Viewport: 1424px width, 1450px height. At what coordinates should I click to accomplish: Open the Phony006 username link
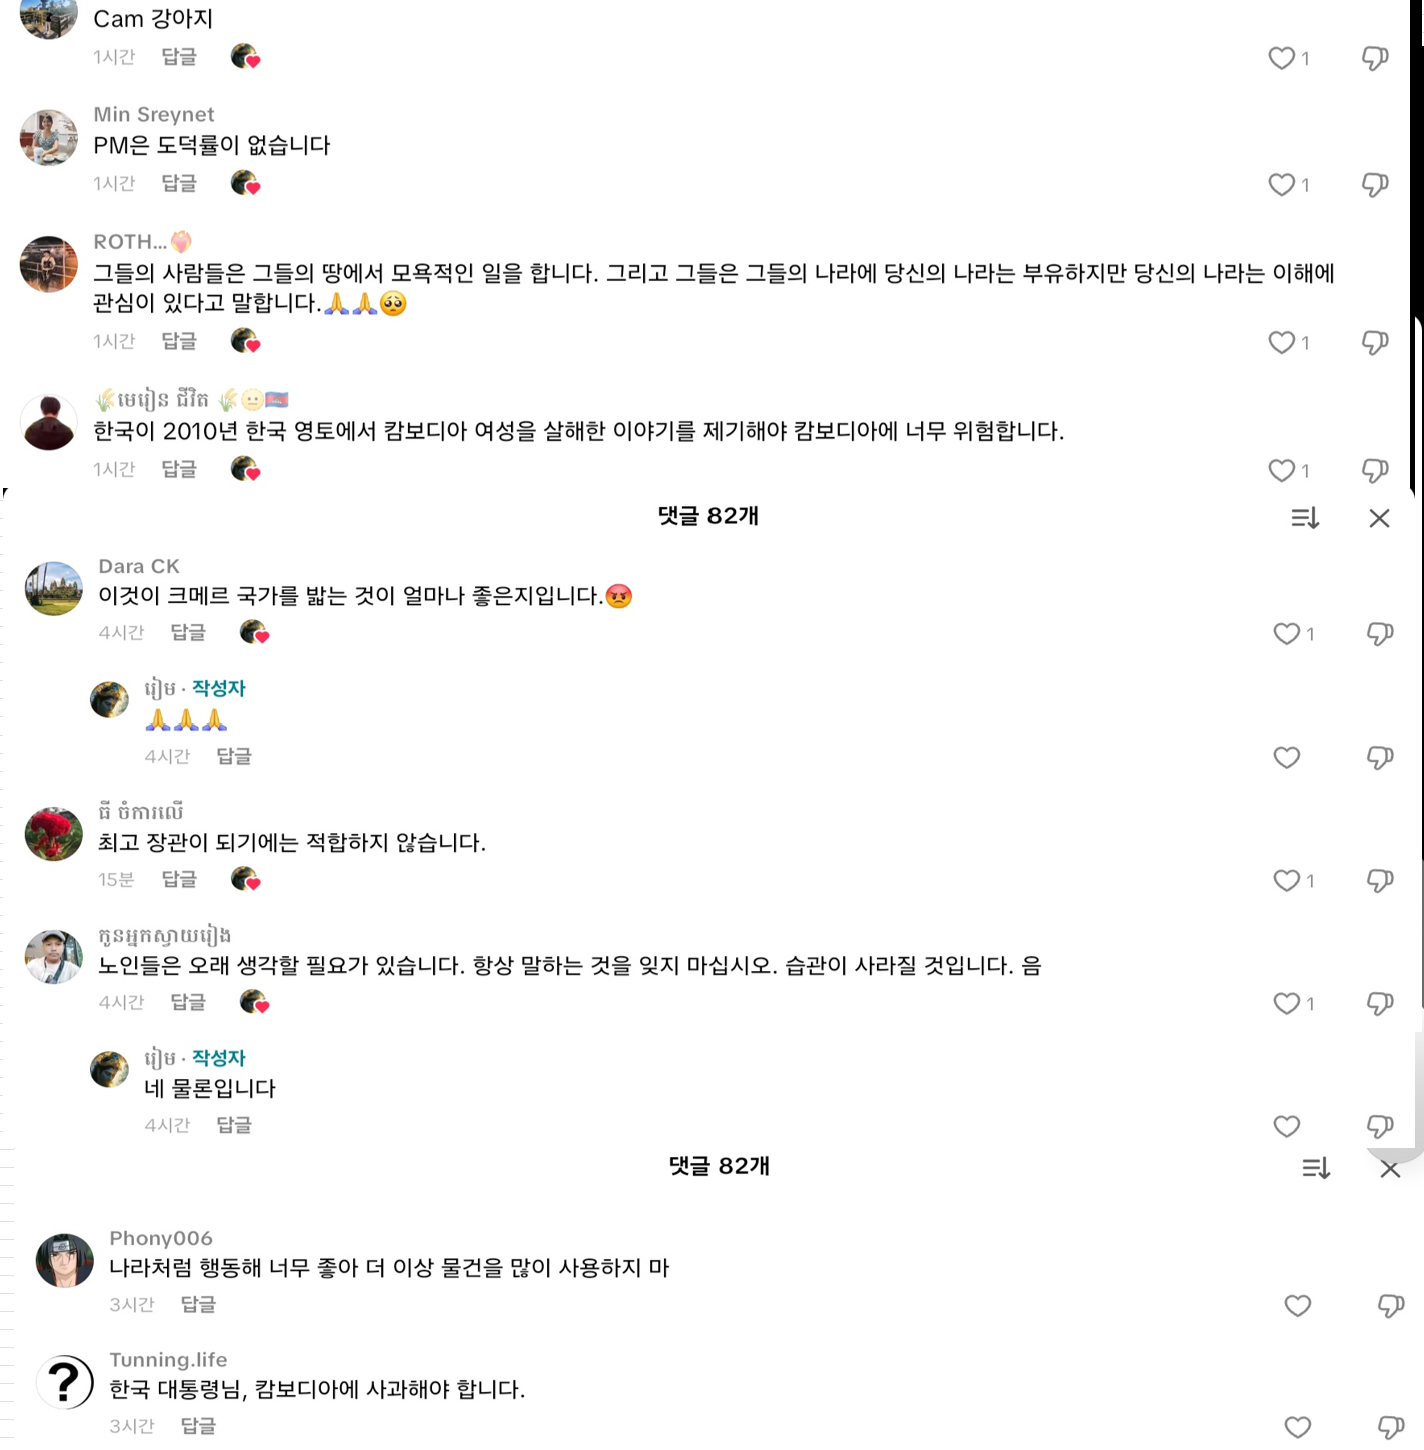coord(161,1238)
